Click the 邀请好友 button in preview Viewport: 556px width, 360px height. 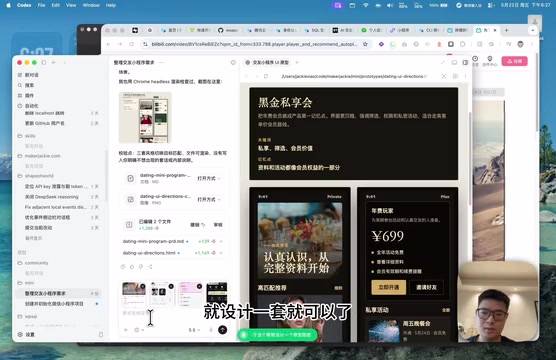[x=427, y=287]
